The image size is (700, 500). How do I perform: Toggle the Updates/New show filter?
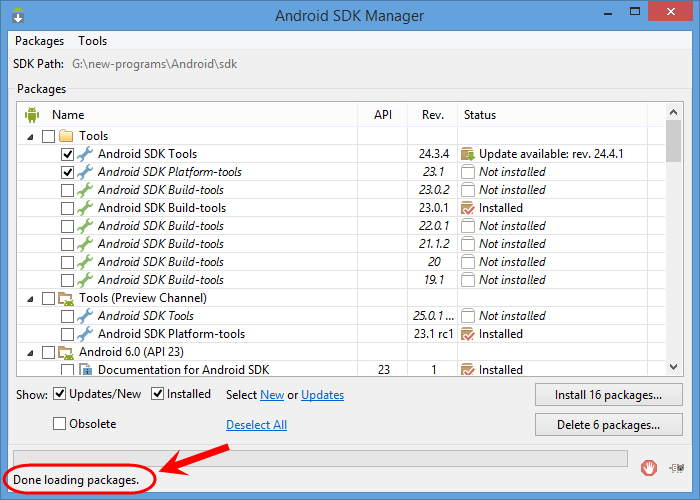59,394
